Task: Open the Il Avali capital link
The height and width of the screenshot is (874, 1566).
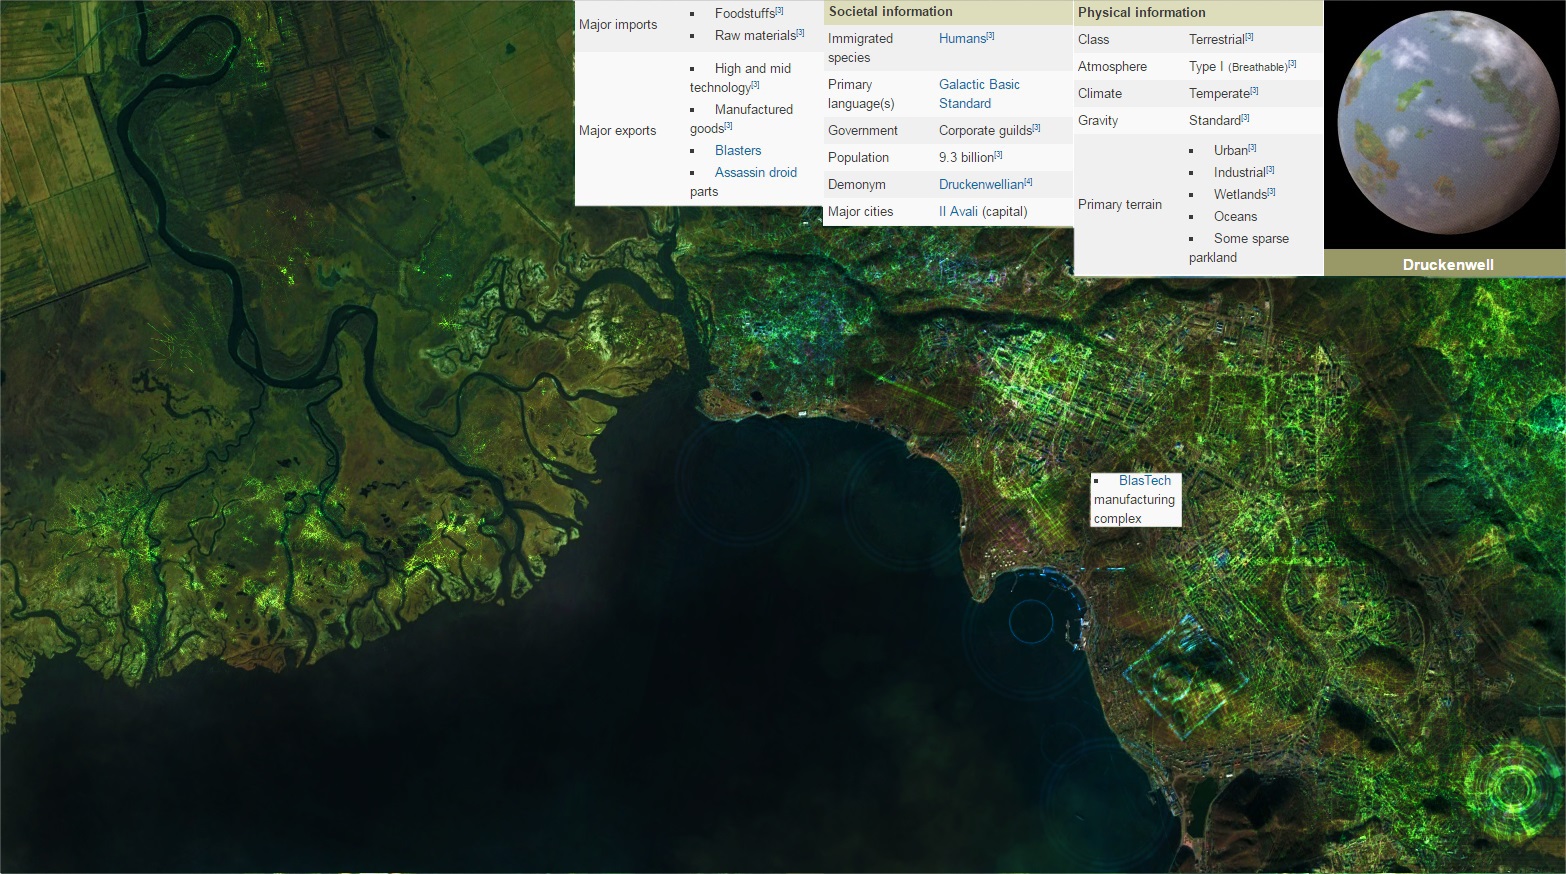Action: (x=958, y=212)
